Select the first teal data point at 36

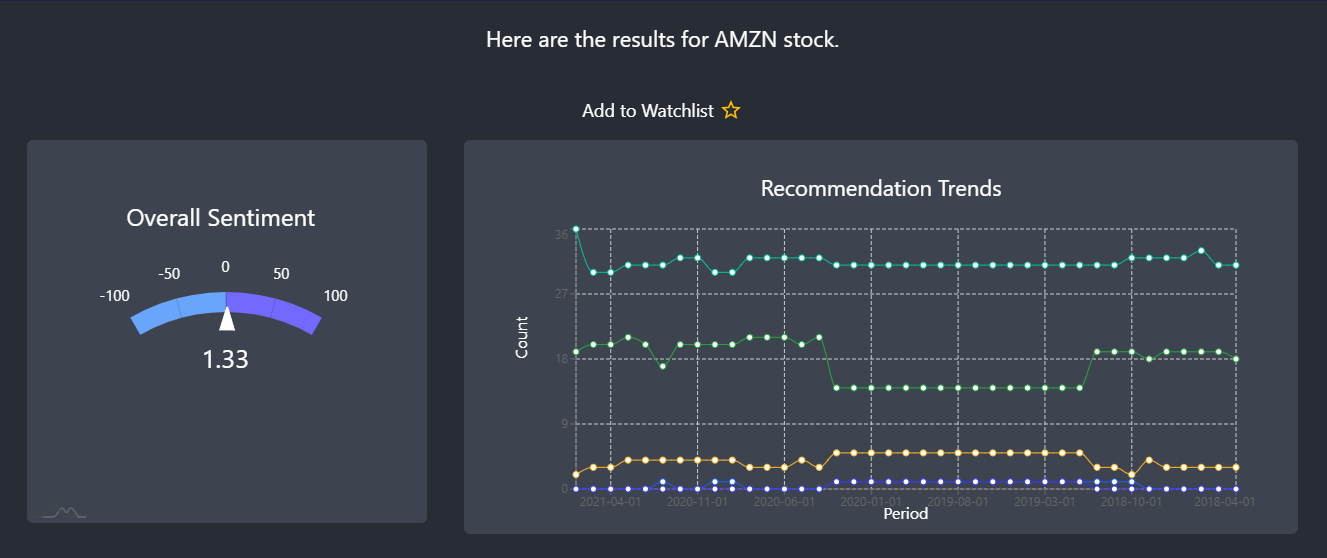(x=576, y=229)
